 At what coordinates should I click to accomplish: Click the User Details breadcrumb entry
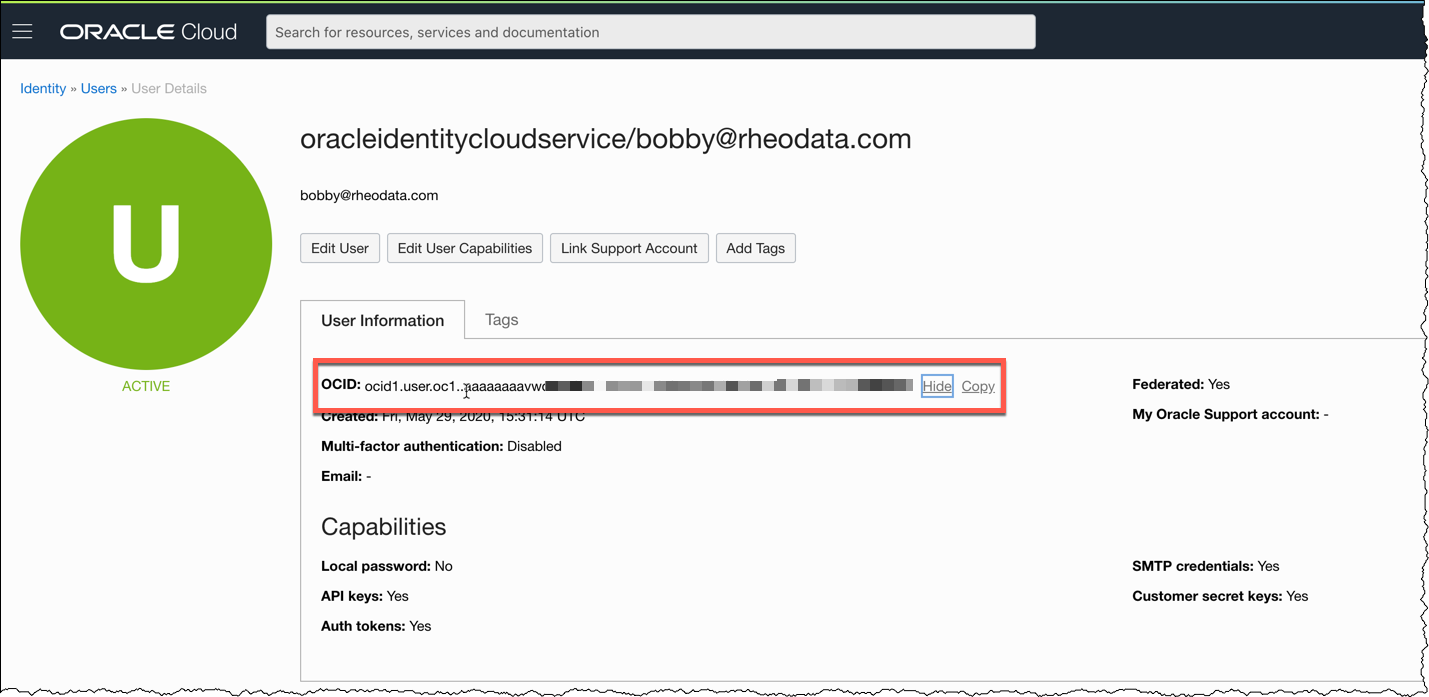coord(168,88)
